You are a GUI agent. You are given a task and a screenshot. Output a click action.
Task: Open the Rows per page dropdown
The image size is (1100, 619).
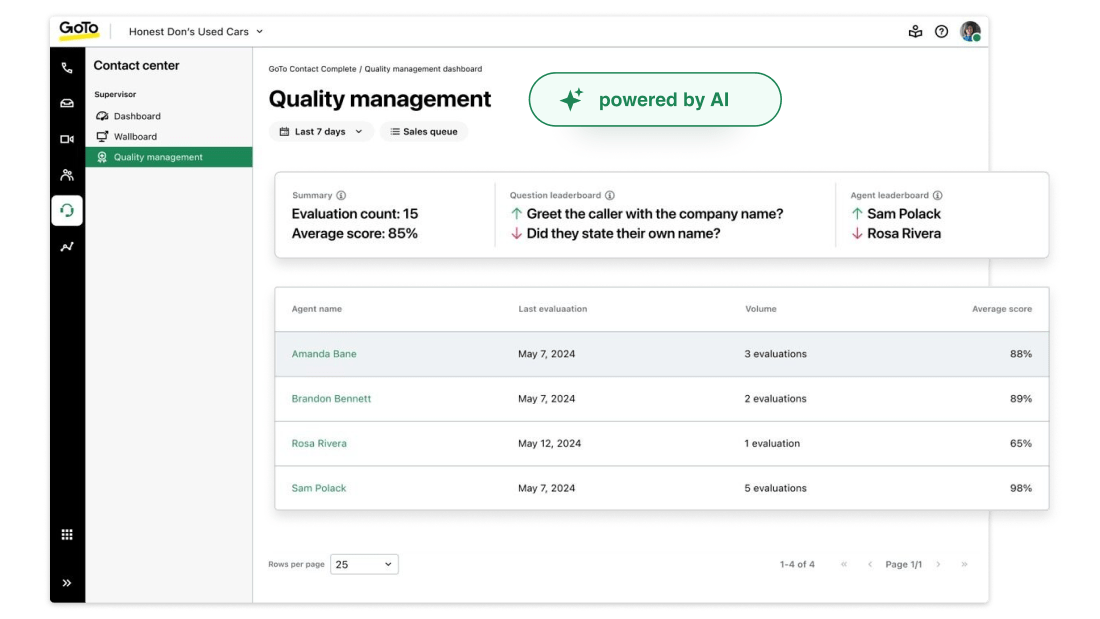[364, 564]
